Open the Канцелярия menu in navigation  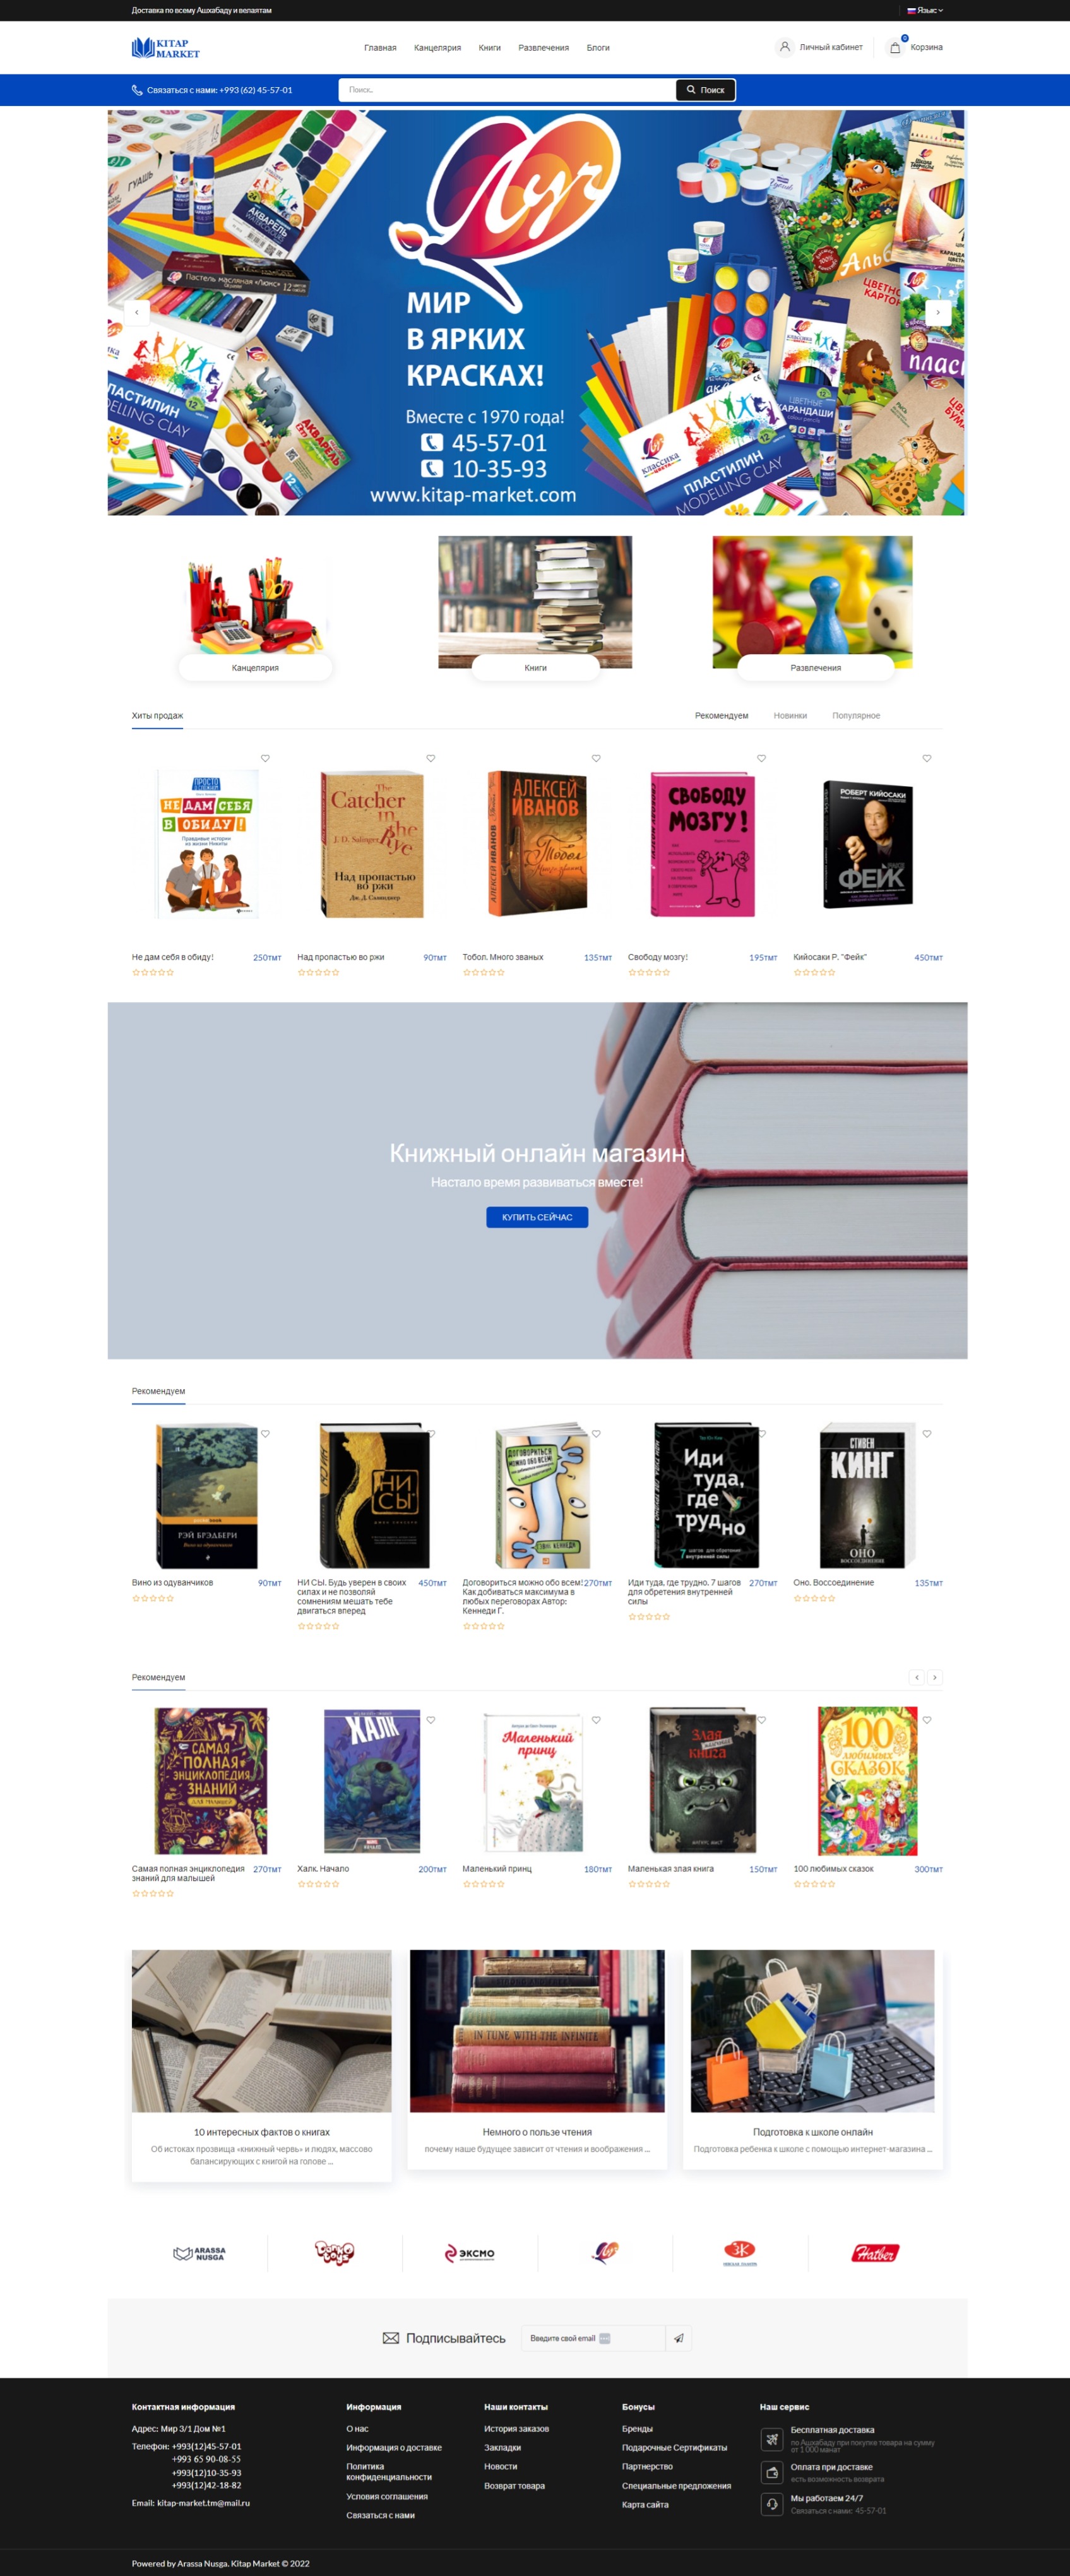tap(437, 48)
